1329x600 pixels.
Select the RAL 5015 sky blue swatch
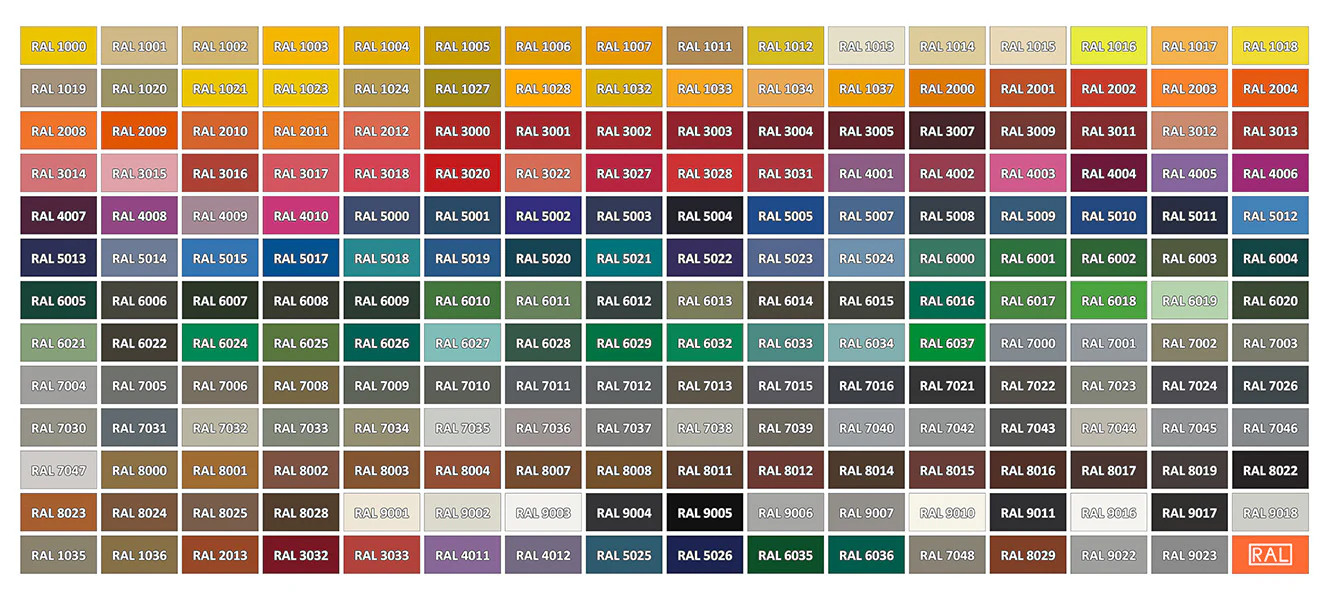[x=220, y=257]
